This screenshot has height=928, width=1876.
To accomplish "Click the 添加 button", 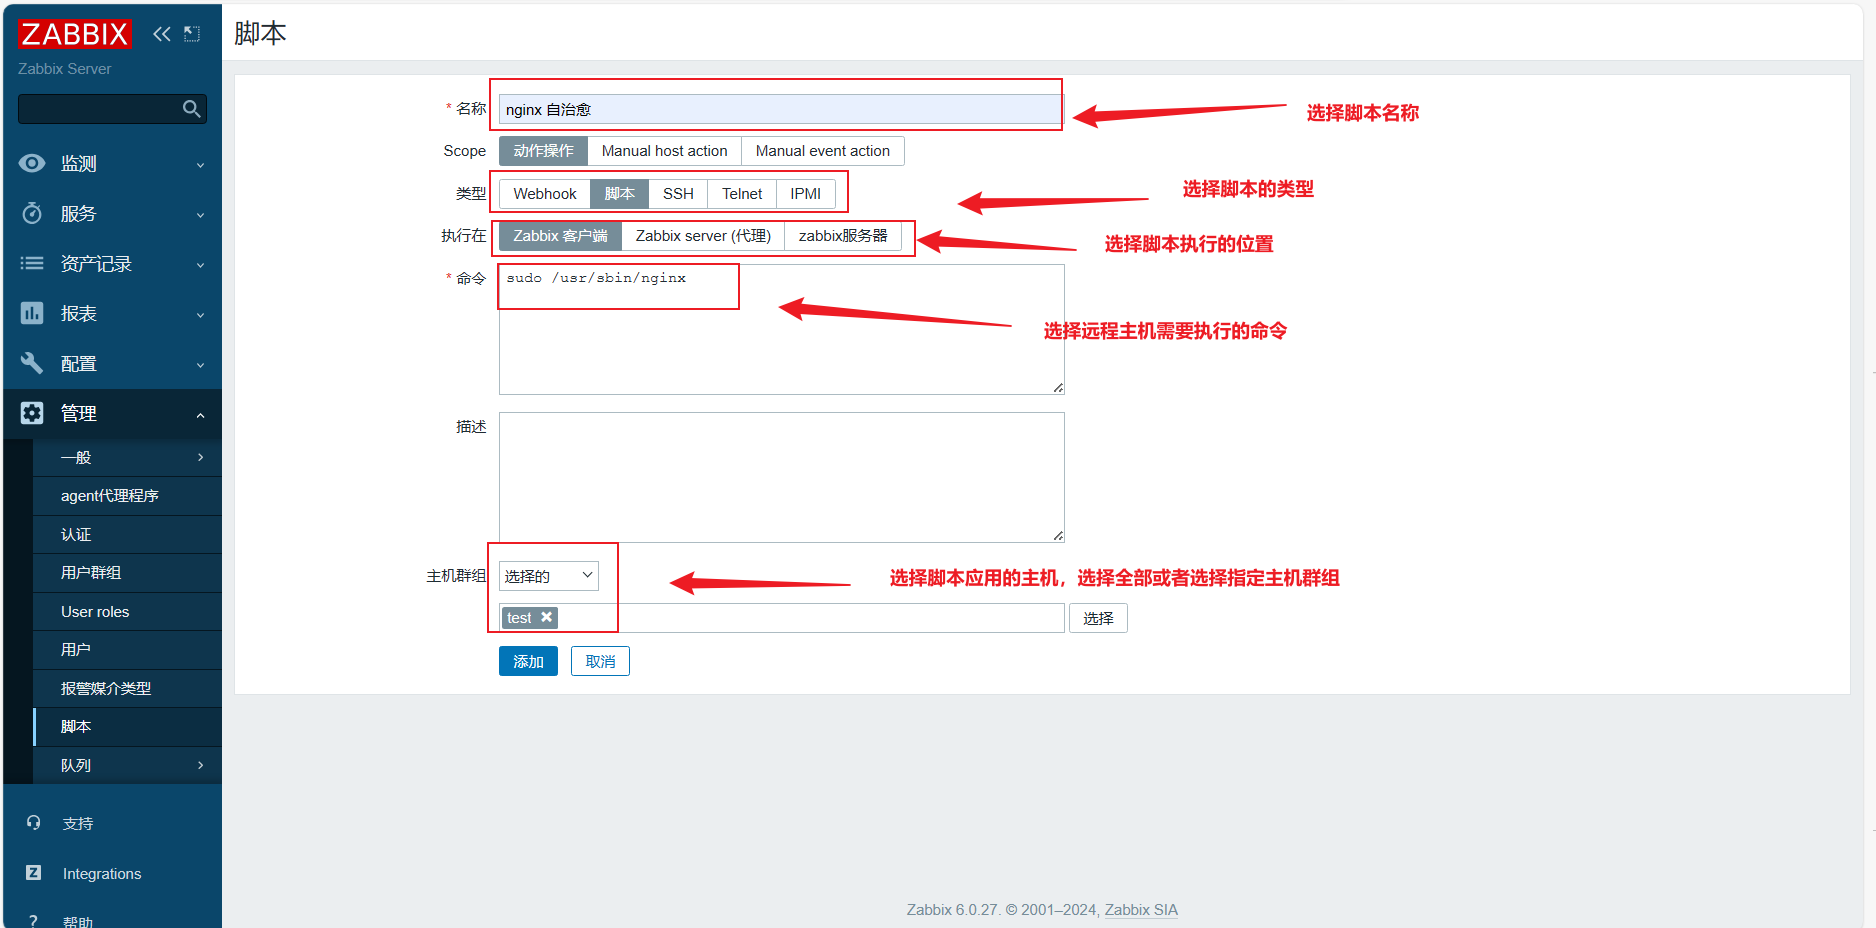I will click(x=528, y=661).
